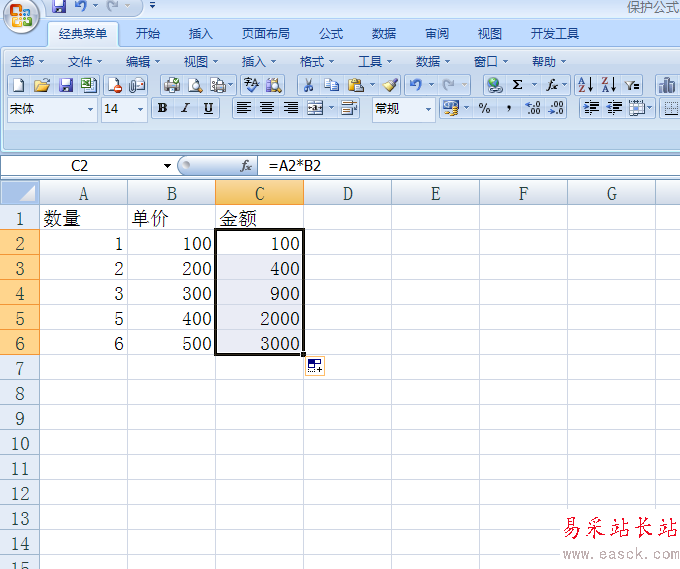Open the 格式 dropdown menu
This screenshot has width=680, height=569.
tap(317, 62)
